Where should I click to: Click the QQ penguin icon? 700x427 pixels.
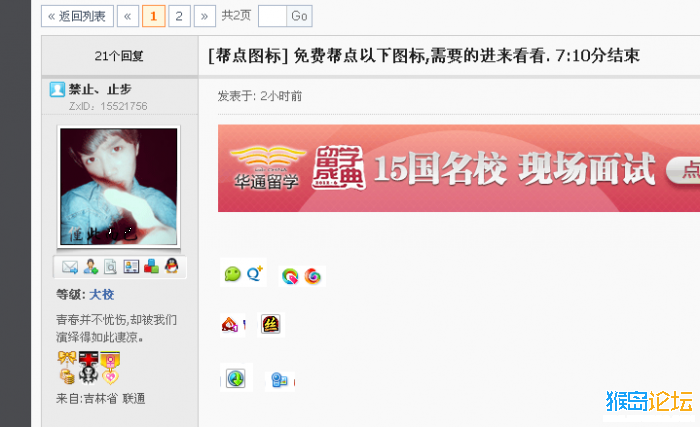tap(172, 266)
